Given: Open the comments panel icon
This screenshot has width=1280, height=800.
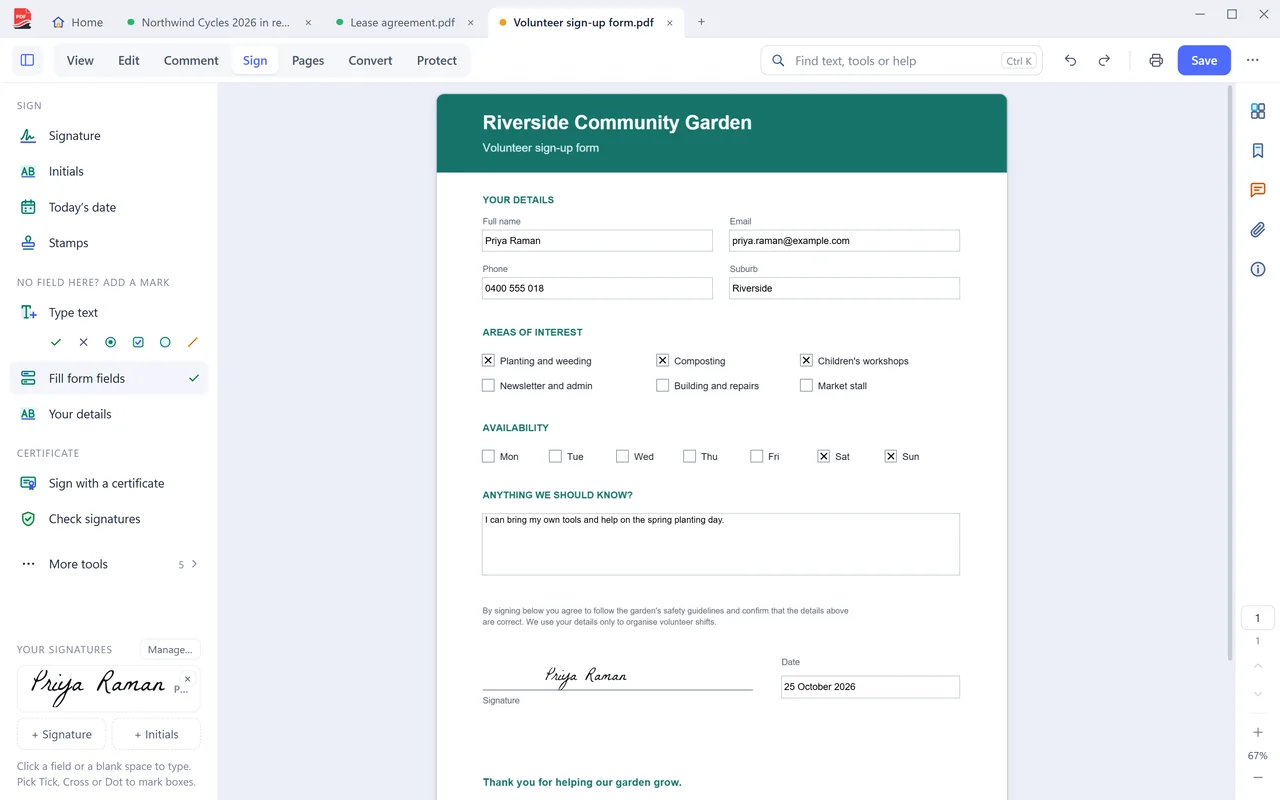Looking at the screenshot, I should pos(1258,190).
